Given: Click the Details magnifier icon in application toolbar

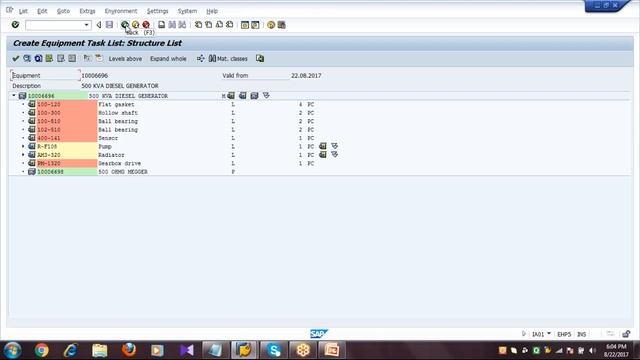Looking at the screenshot, I should [27, 58].
